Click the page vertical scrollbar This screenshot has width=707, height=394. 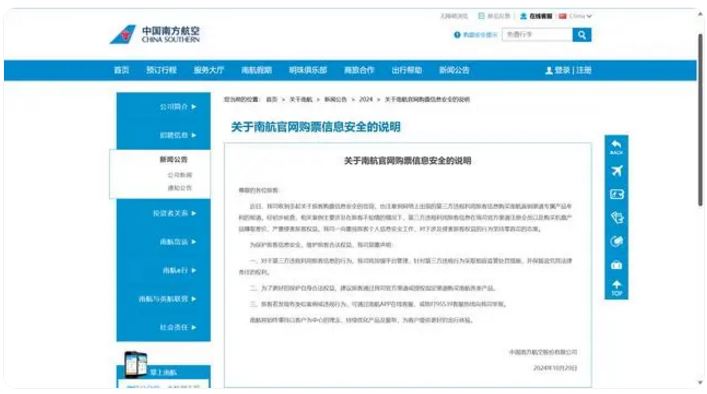click(700, 119)
